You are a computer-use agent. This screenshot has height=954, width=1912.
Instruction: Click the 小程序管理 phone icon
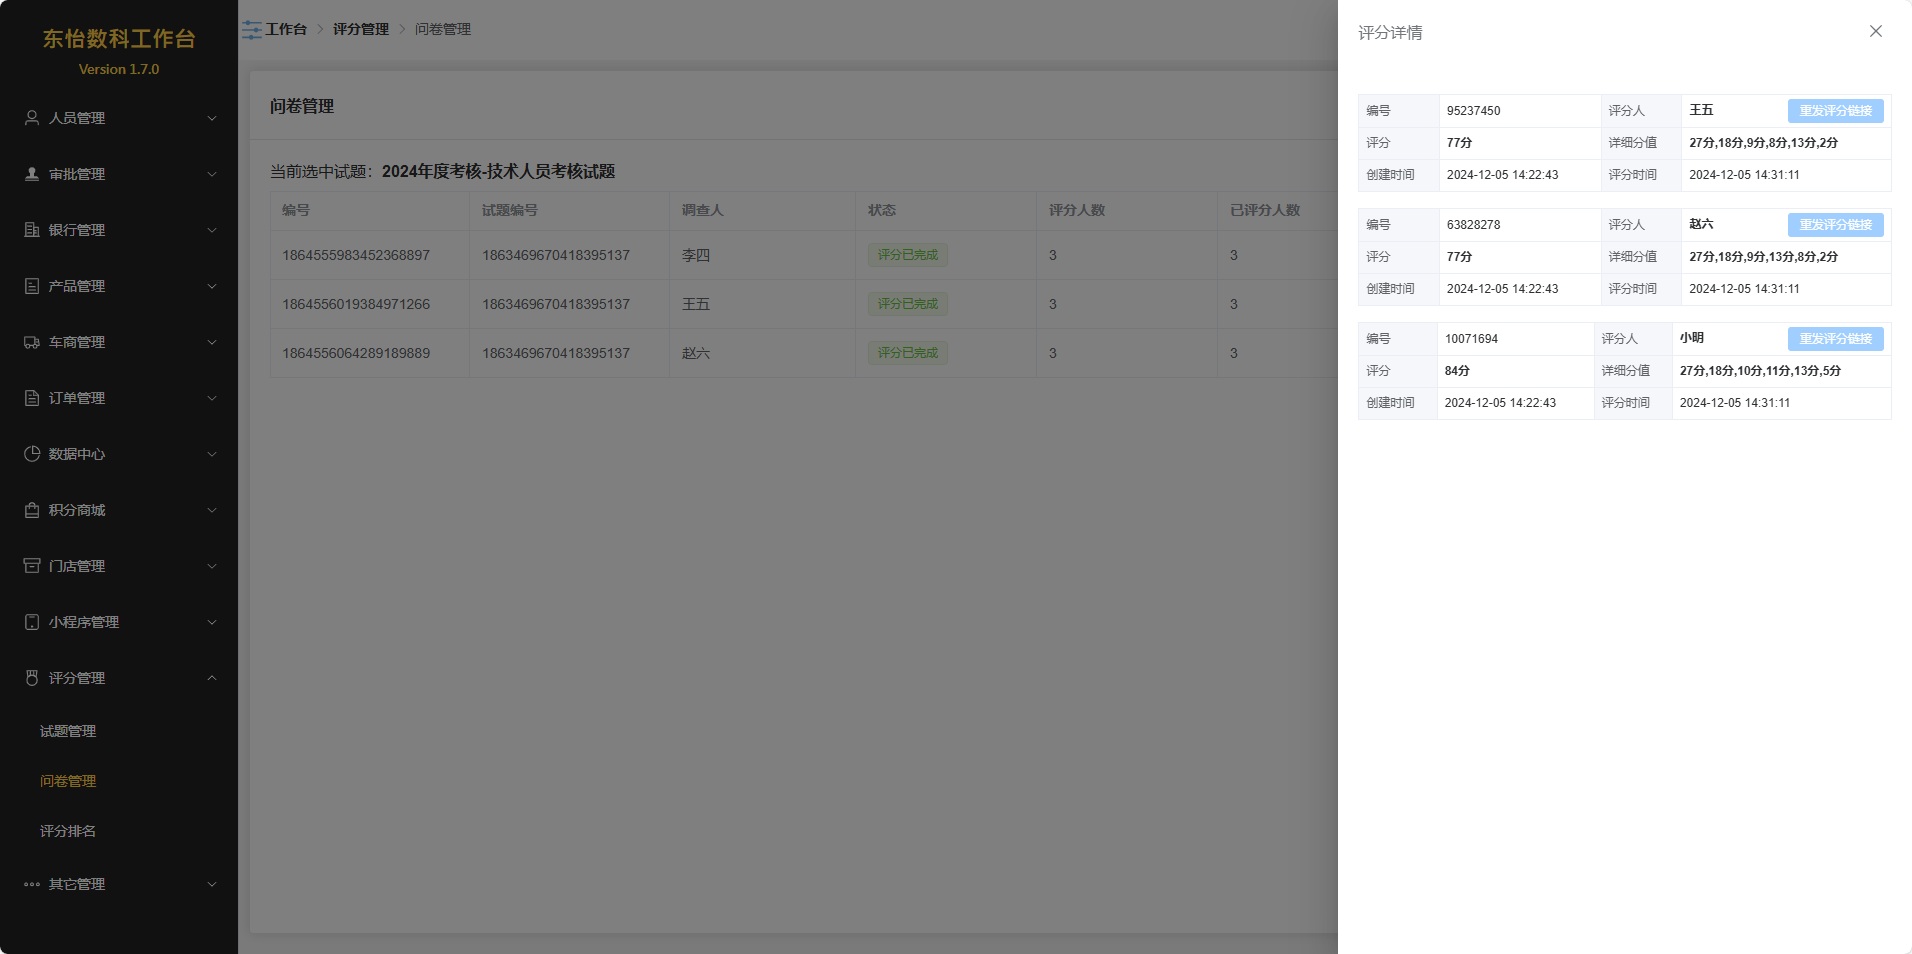pos(32,622)
